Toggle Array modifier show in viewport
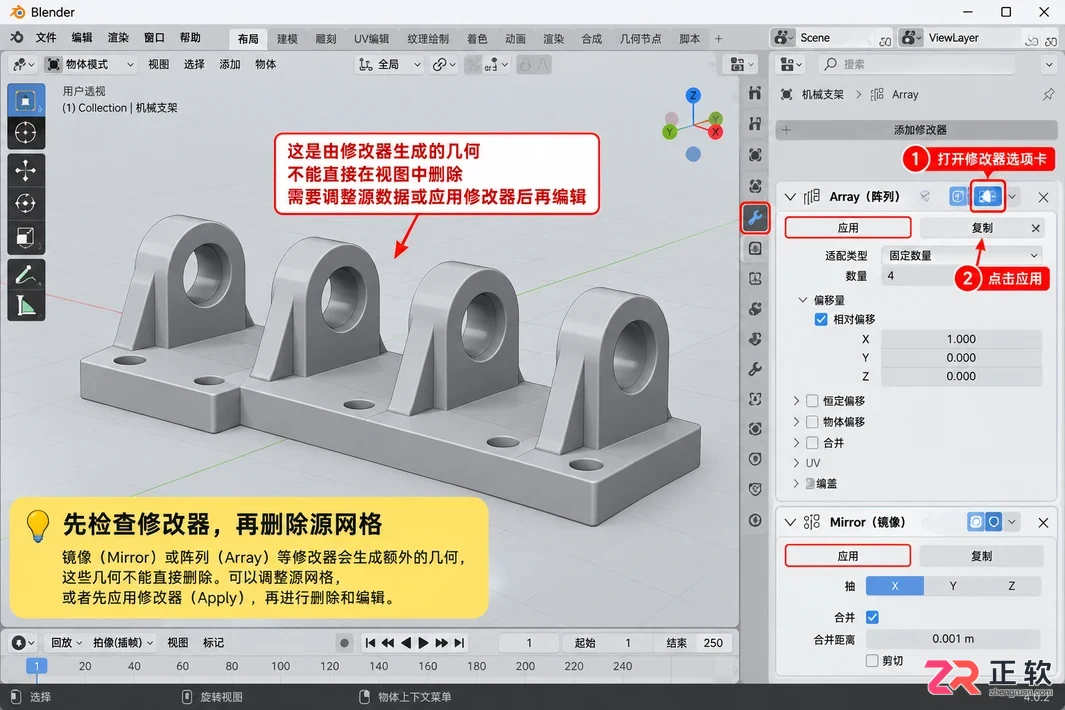1065x710 pixels. [x=987, y=197]
